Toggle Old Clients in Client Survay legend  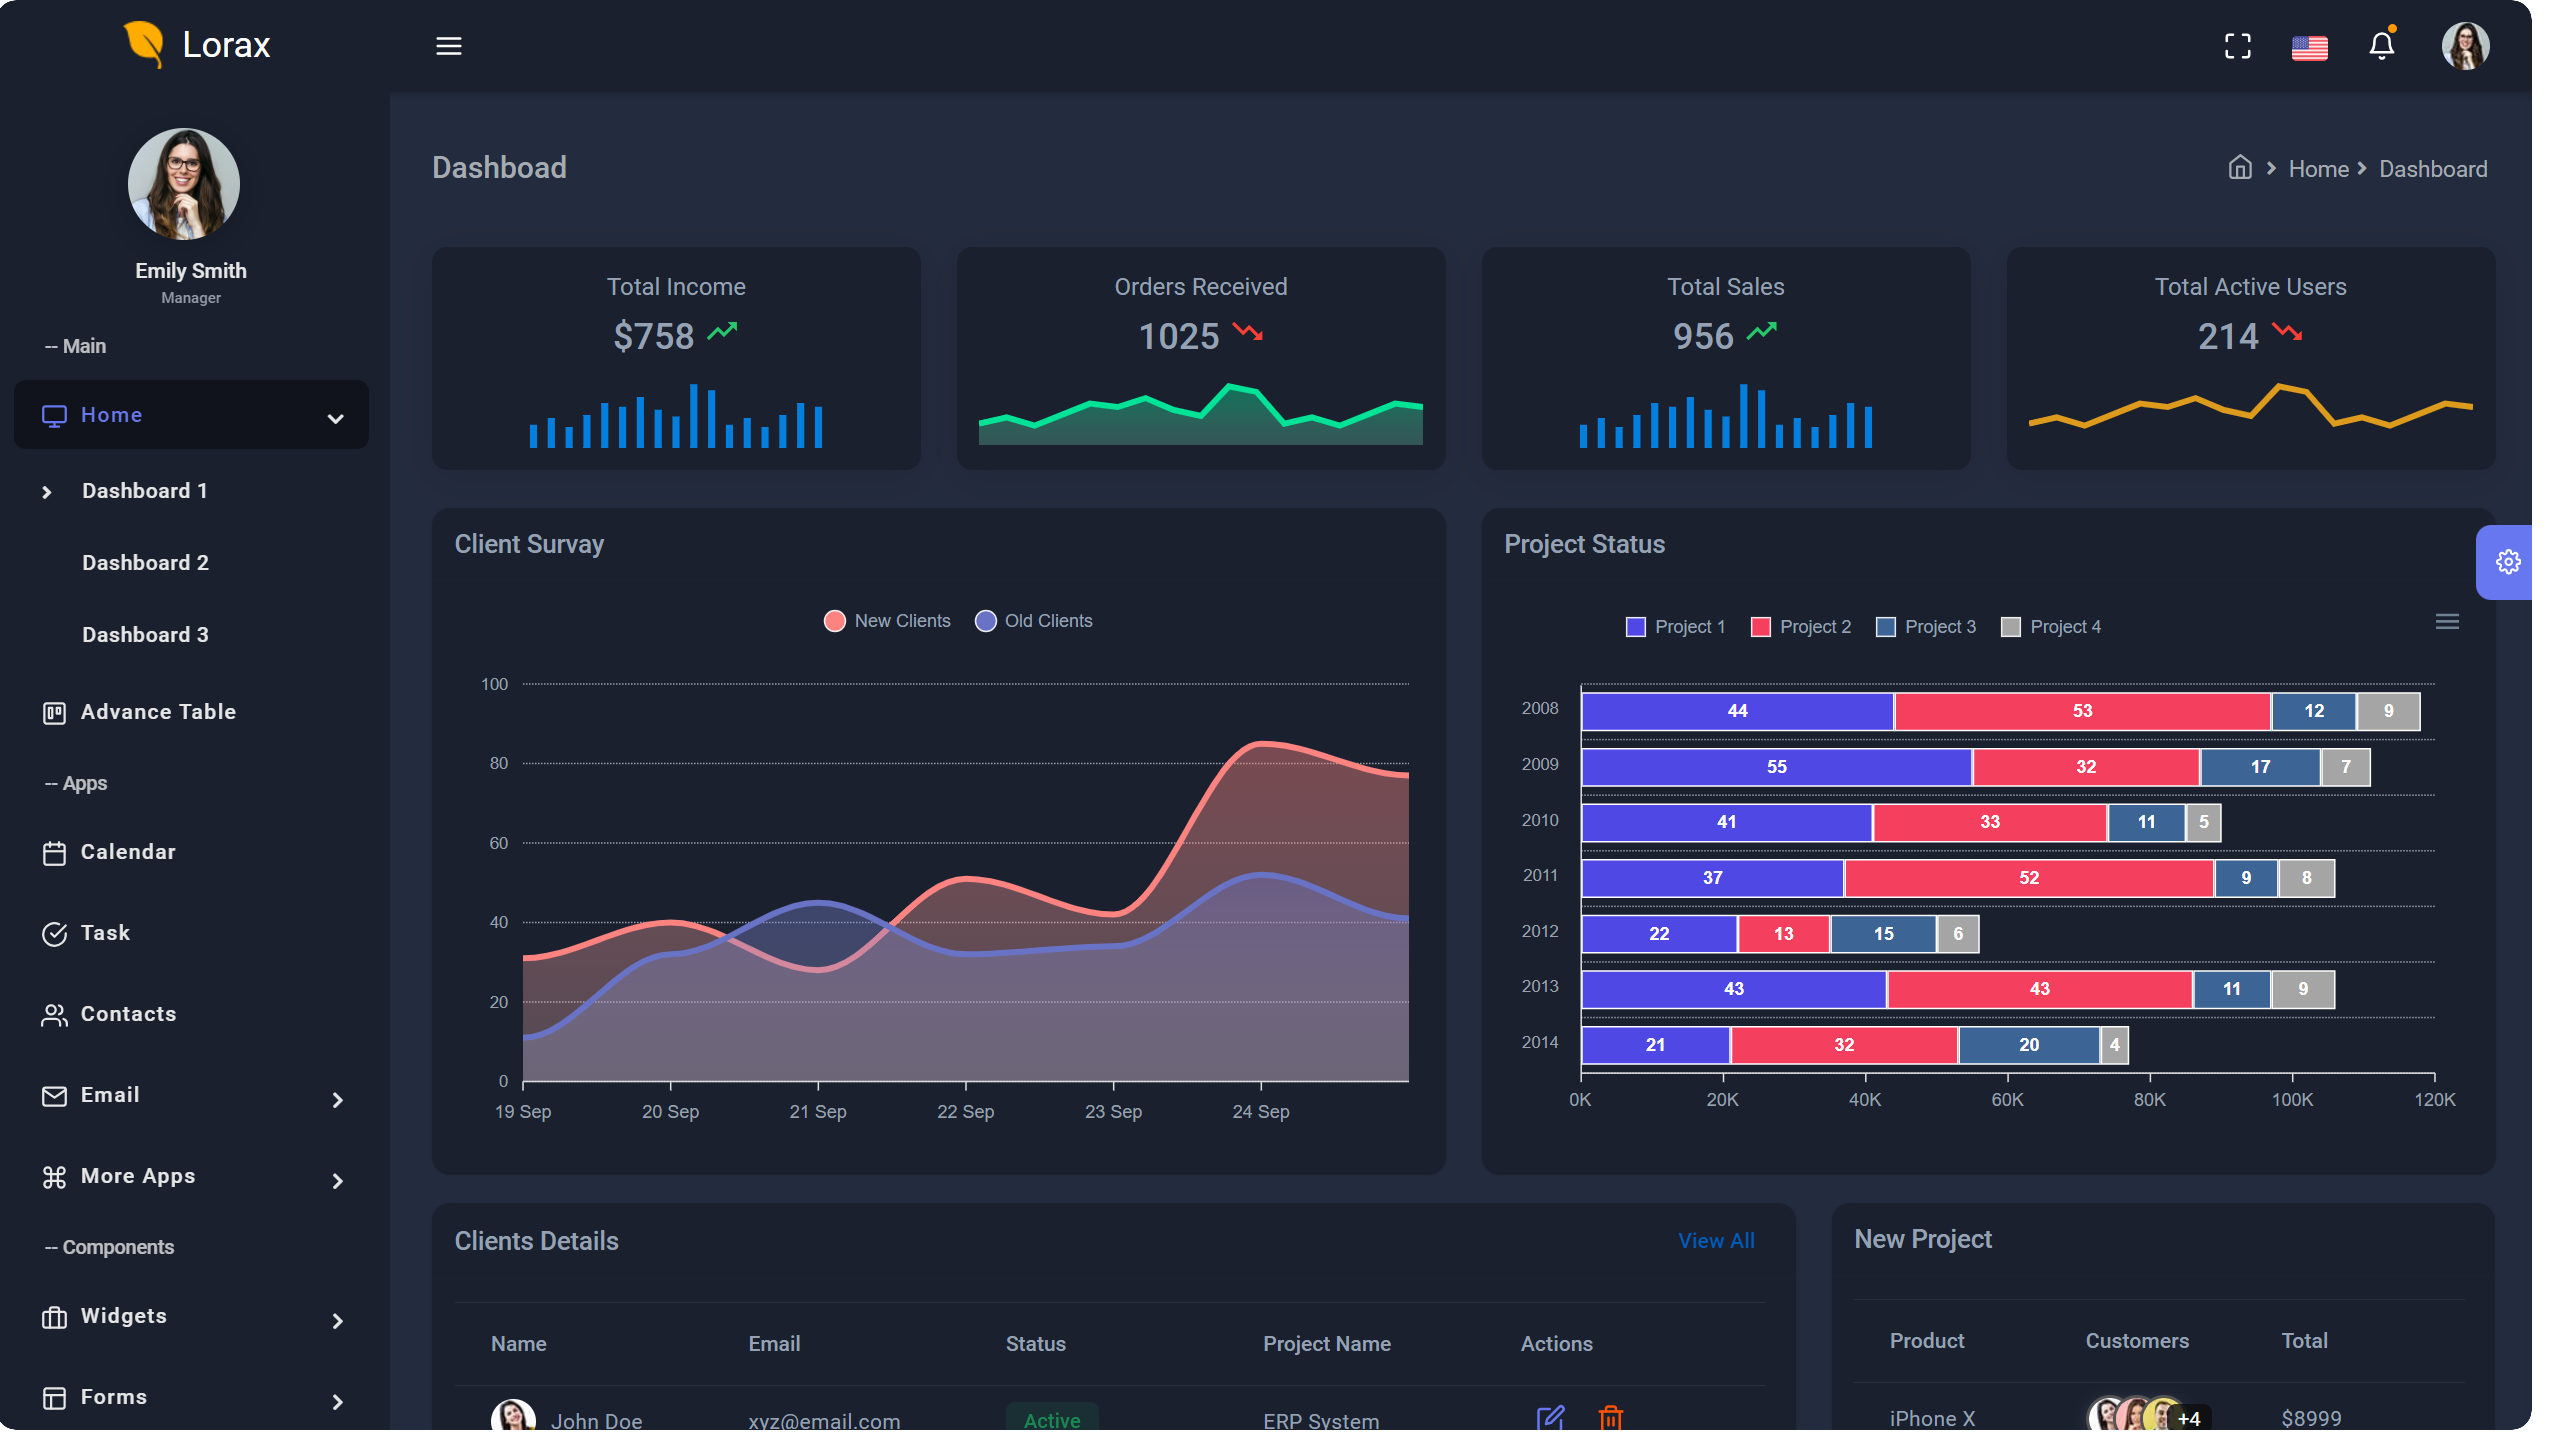pos(1033,620)
